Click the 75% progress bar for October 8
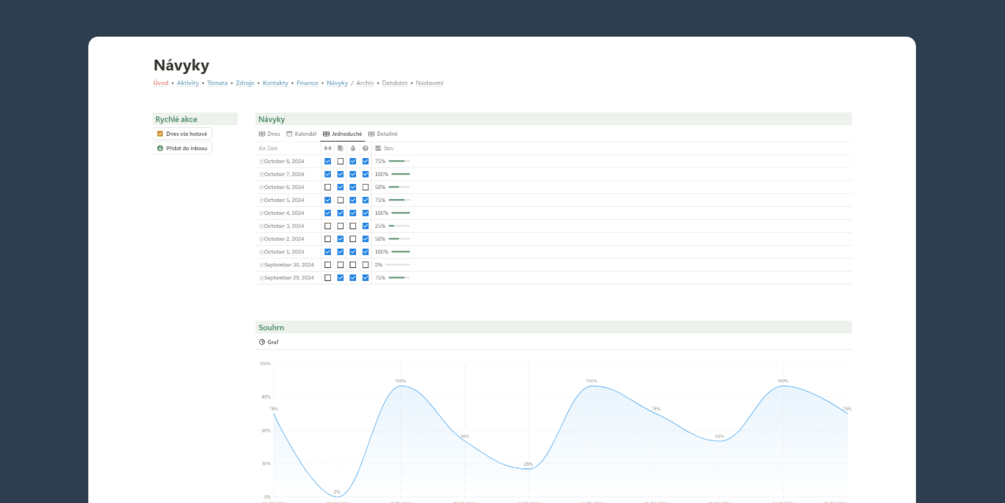This screenshot has height=503, width=1005. click(399, 161)
